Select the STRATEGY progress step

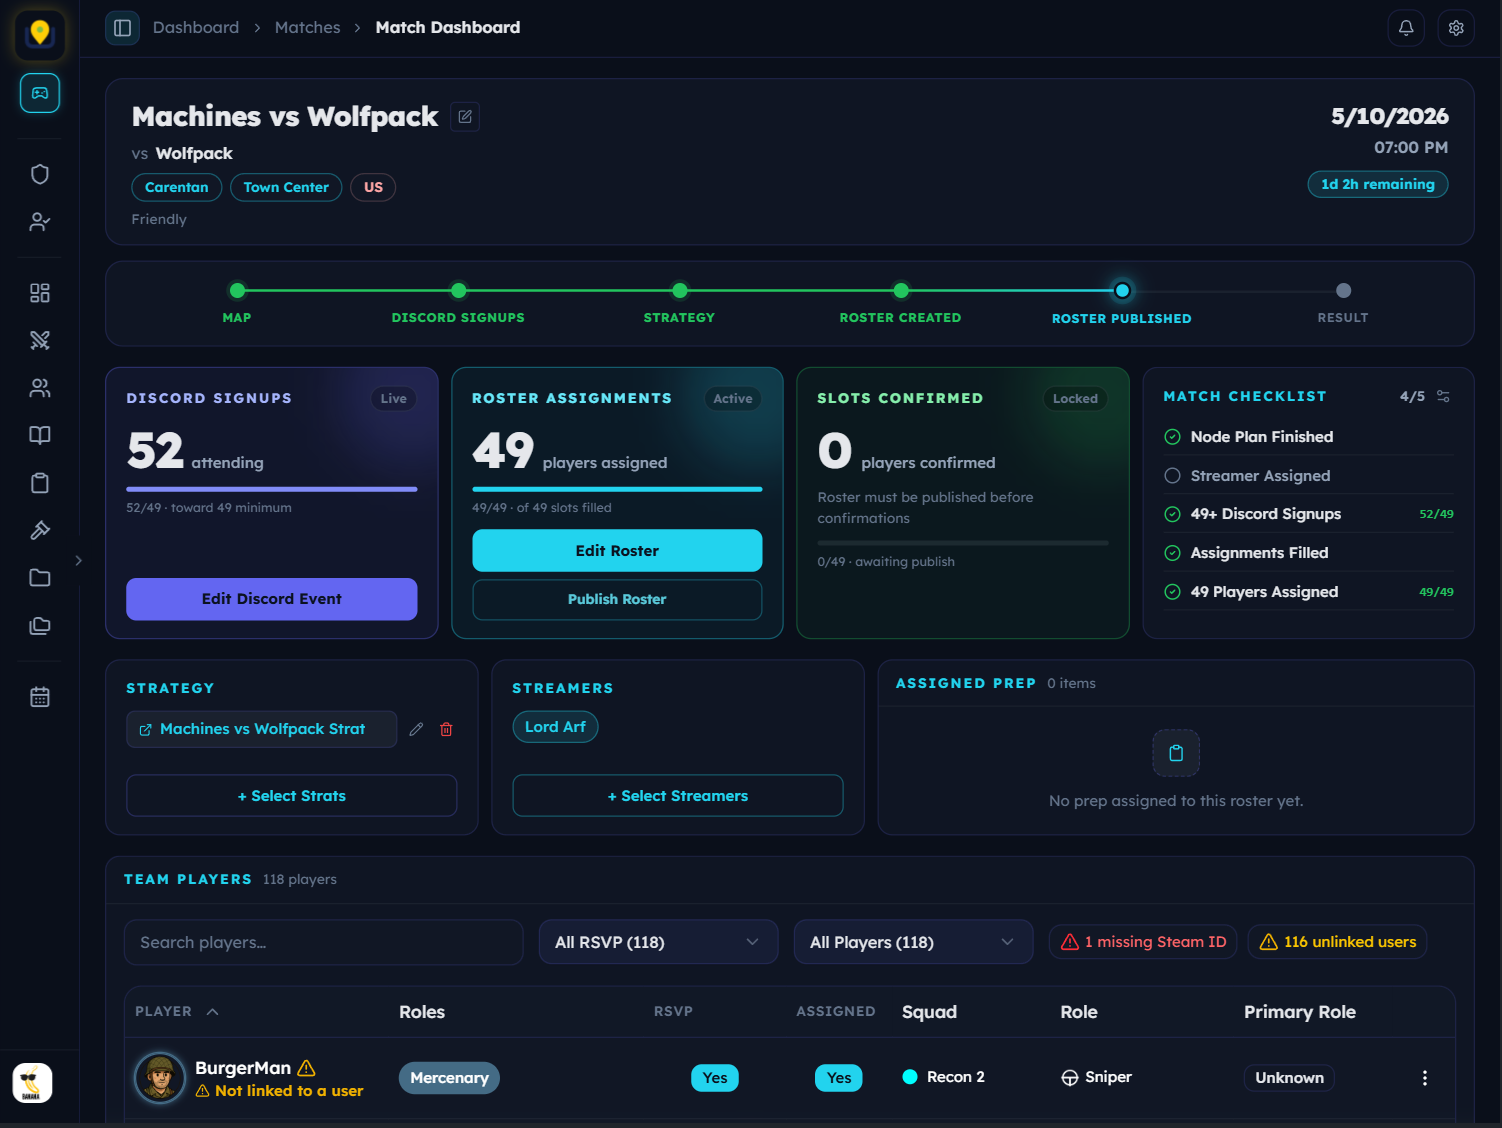(x=680, y=301)
